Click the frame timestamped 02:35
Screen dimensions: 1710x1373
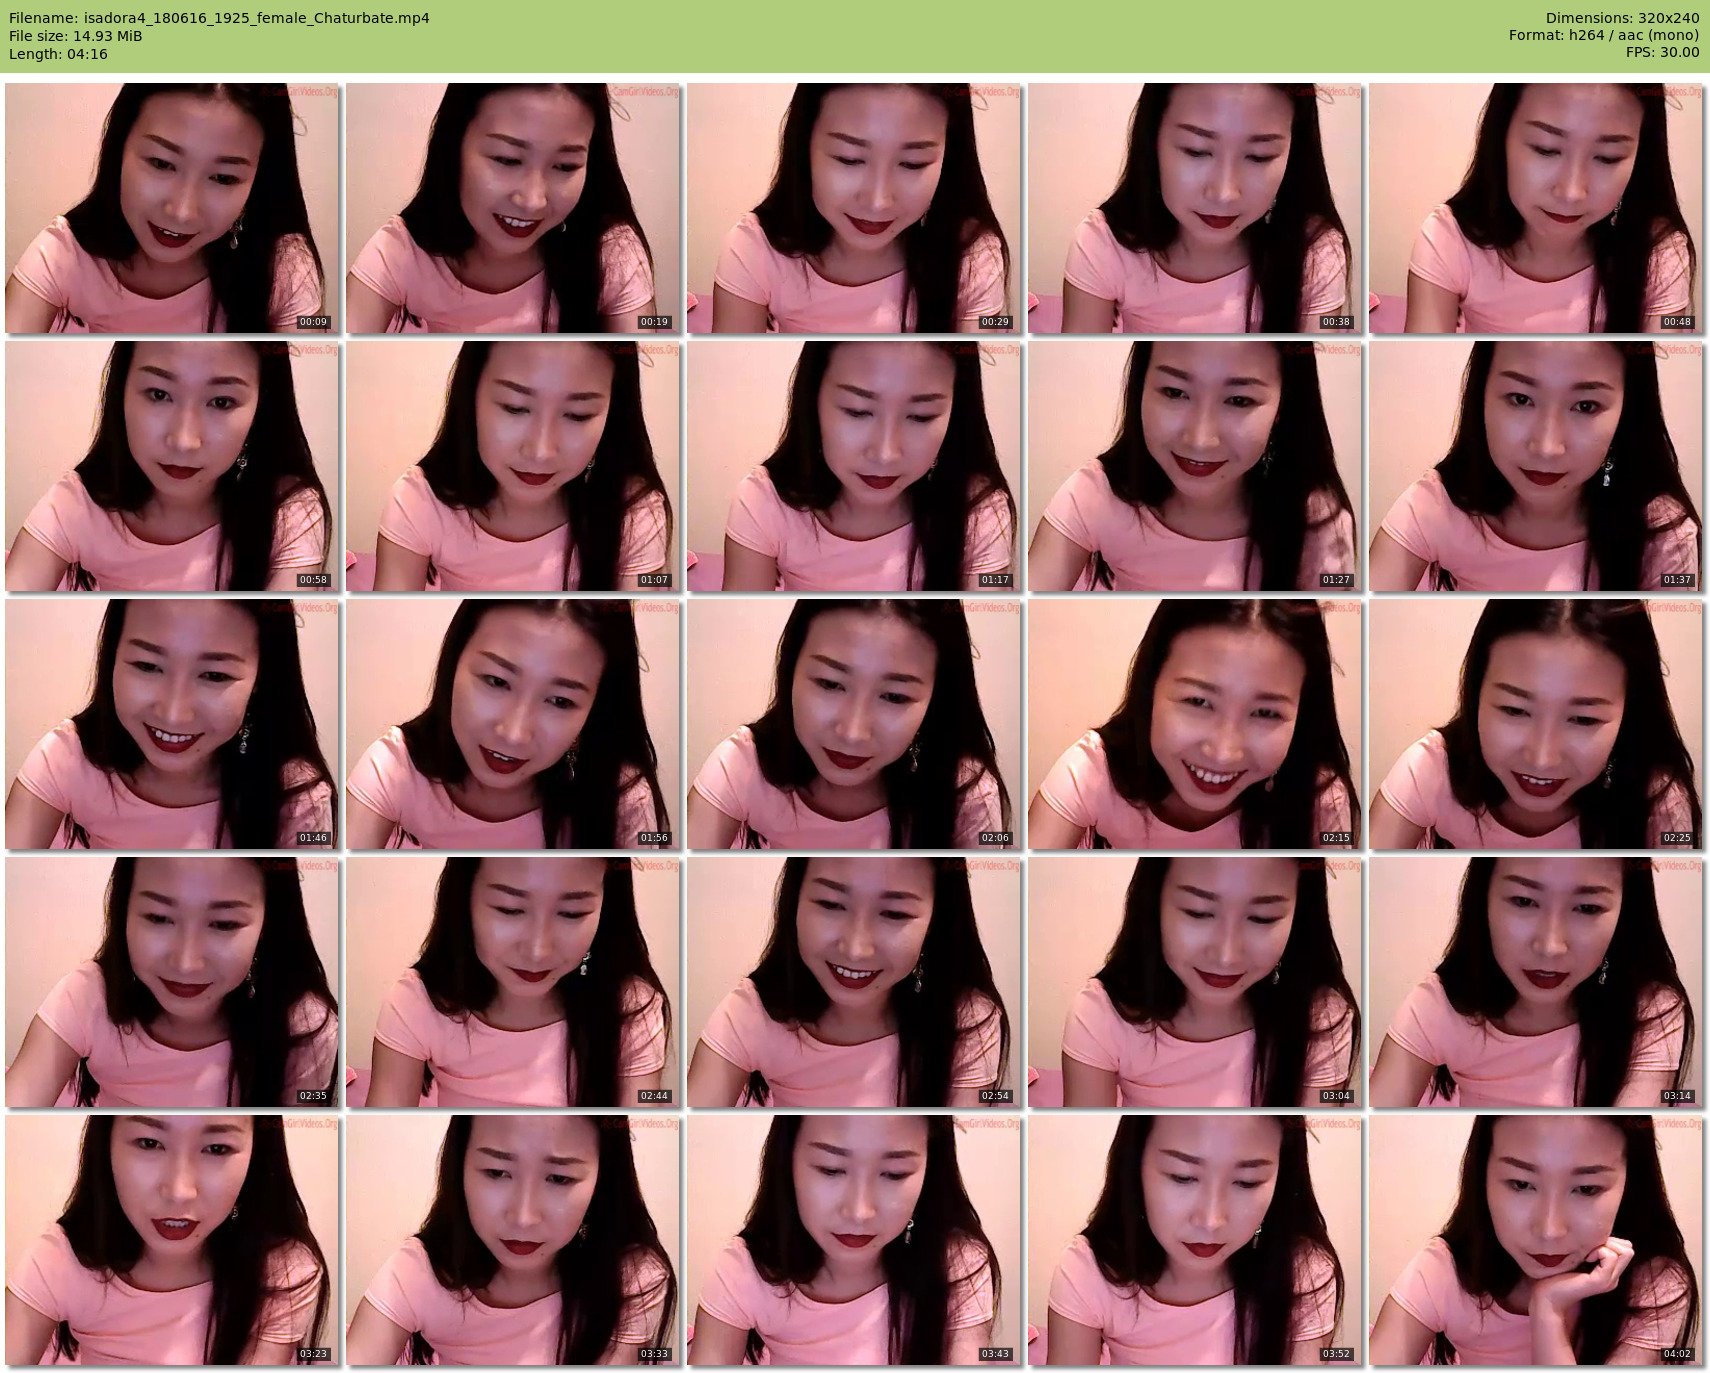172,982
